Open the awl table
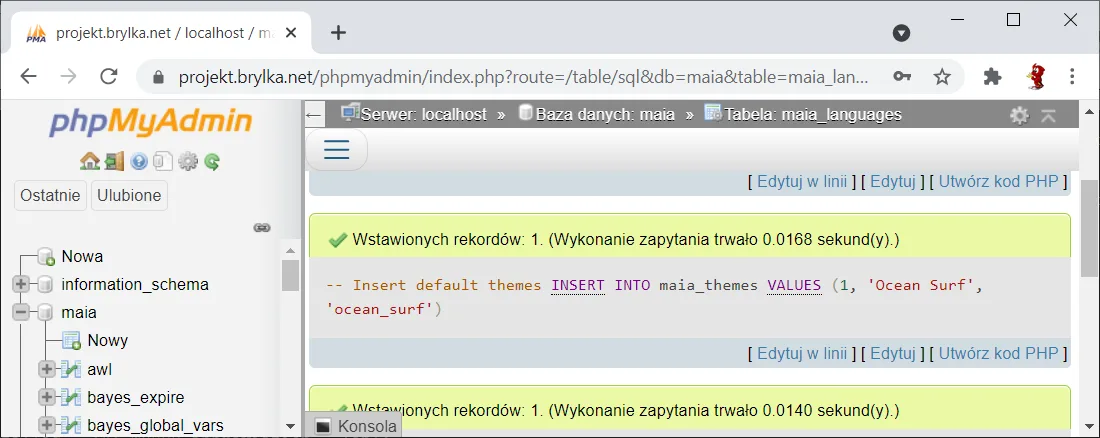1100x438 pixels. click(100, 369)
